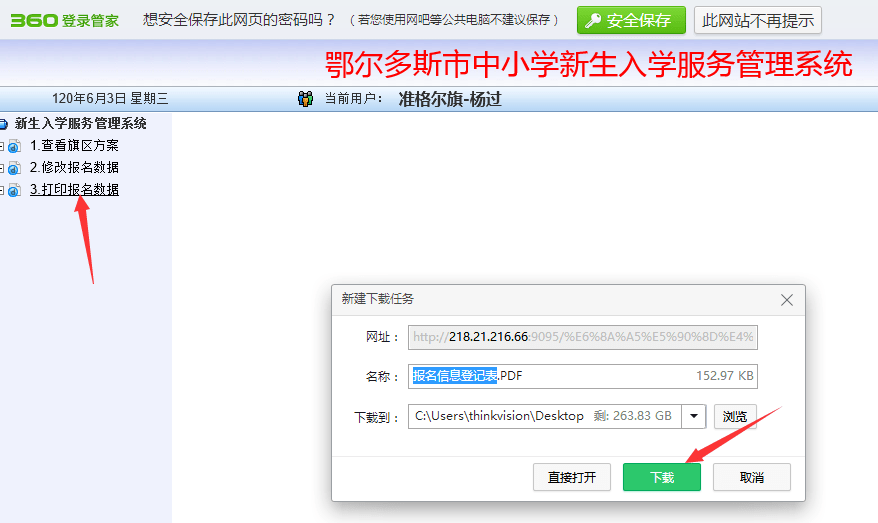The width and height of the screenshot is (878, 523).
Task: Open 3.打印报名数据 link
Action: [x=74, y=190]
